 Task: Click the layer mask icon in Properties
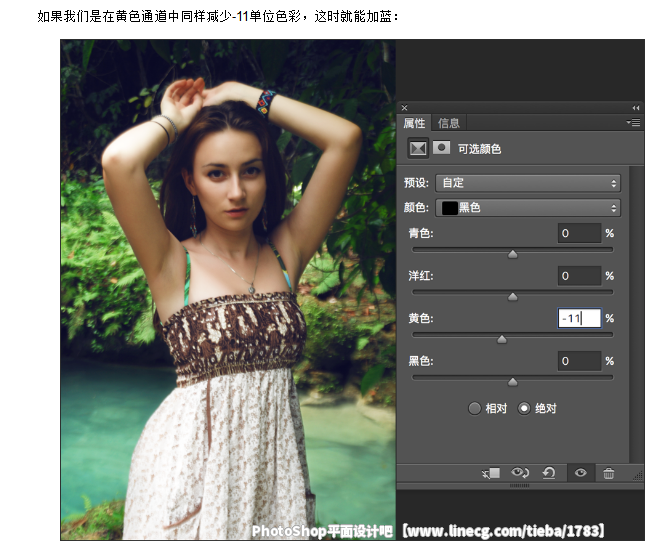[441, 148]
